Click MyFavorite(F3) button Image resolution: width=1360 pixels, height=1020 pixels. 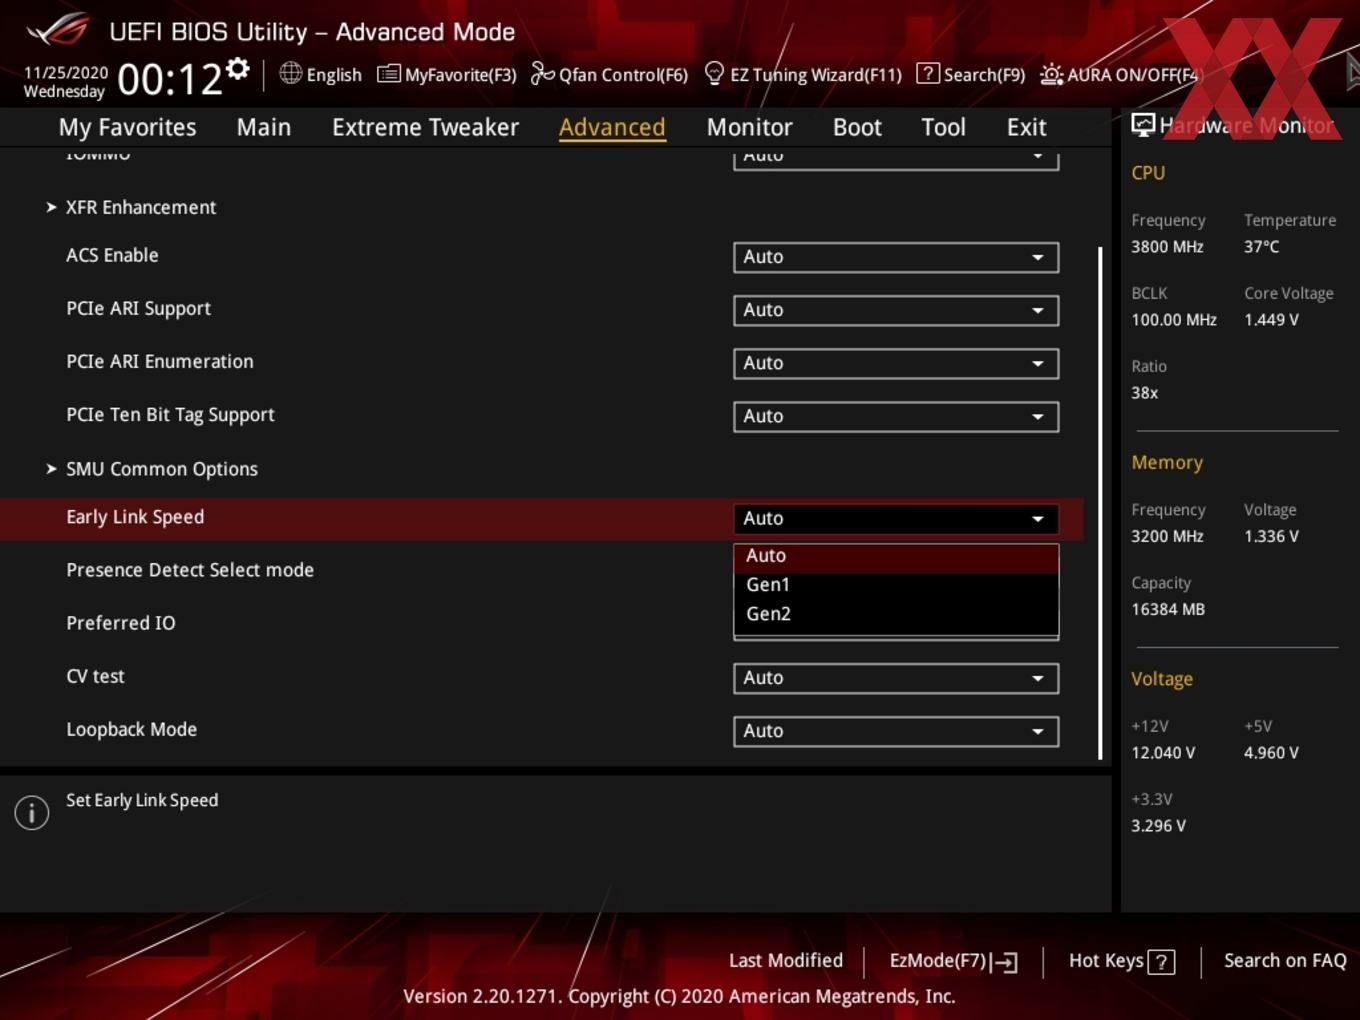click(x=447, y=74)
